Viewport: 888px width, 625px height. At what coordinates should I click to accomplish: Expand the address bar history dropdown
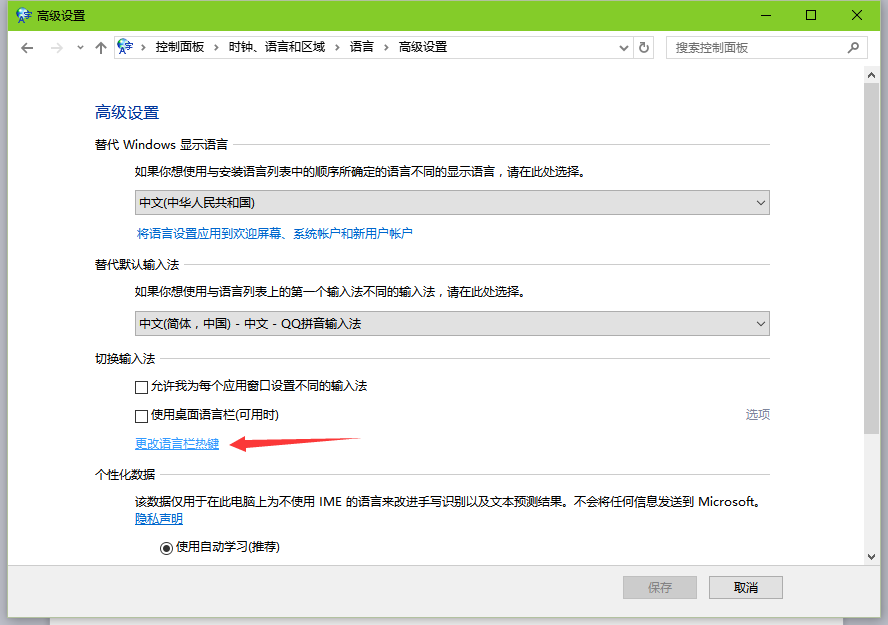pos(623,47)
